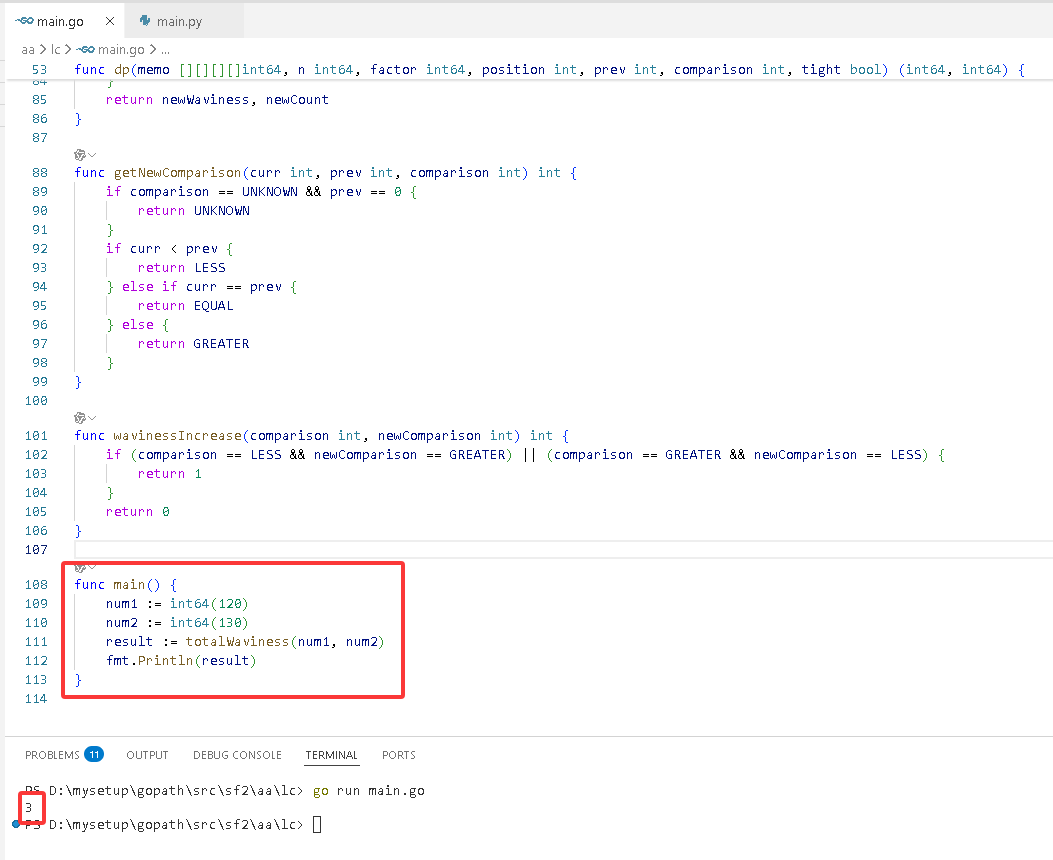Click the code lens icon above wavinessIncrease
1053x860 pixels.
pyautogui.click(x=80, y=418)
